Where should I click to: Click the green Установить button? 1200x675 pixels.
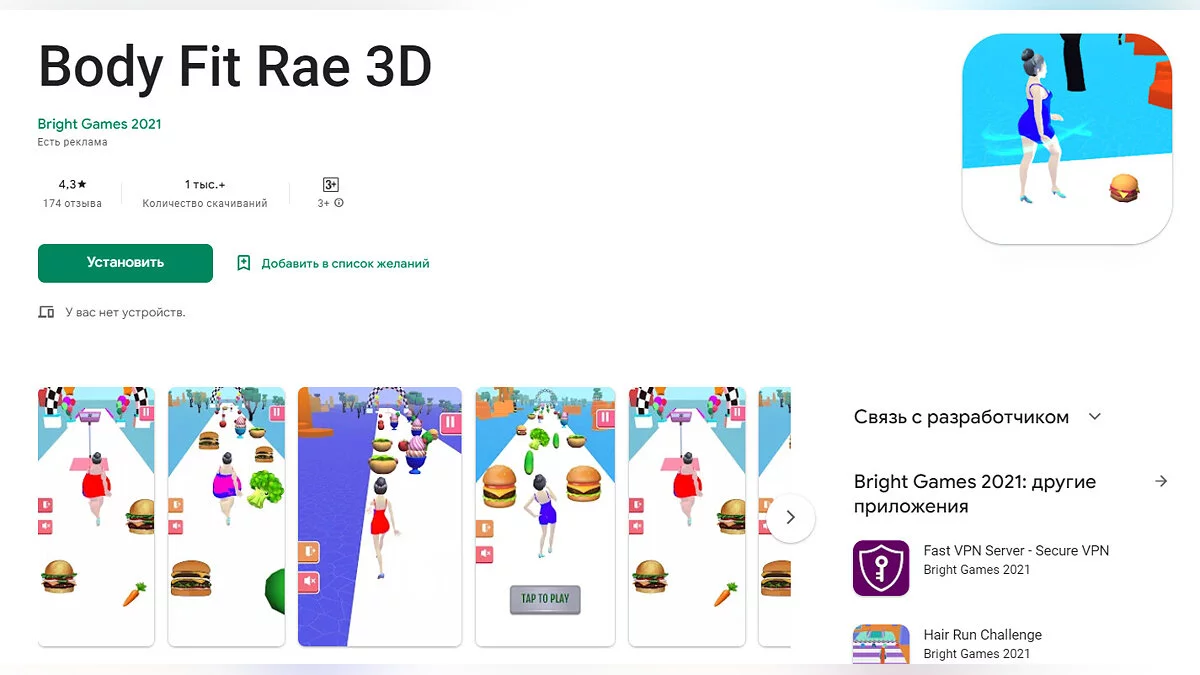(x=125, y=263)
